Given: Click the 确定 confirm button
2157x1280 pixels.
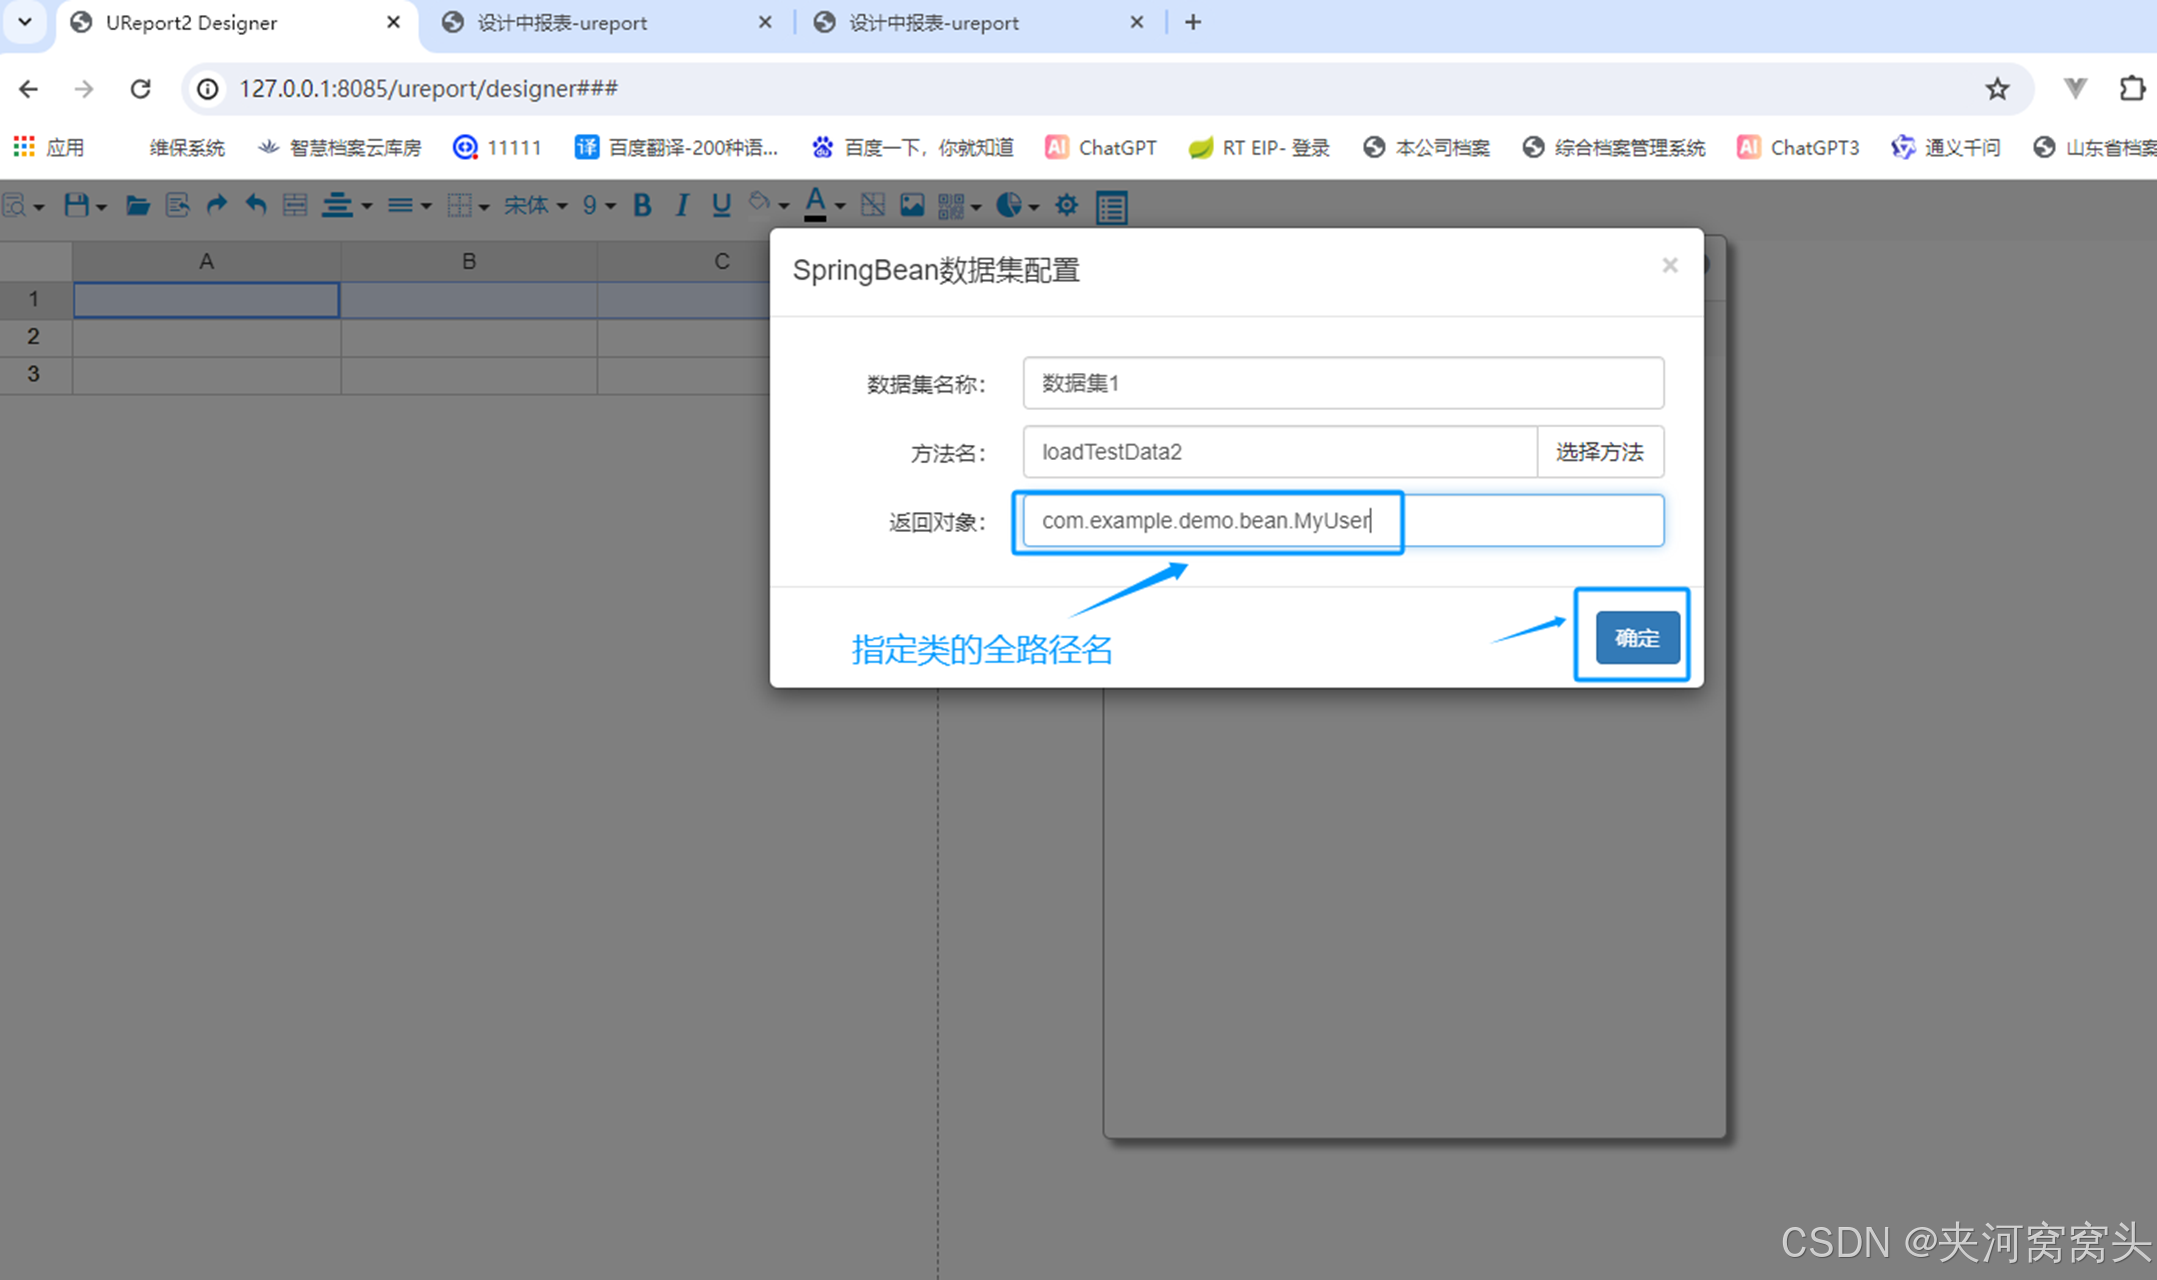Looking at the screenshot, I should point(1636,638).
